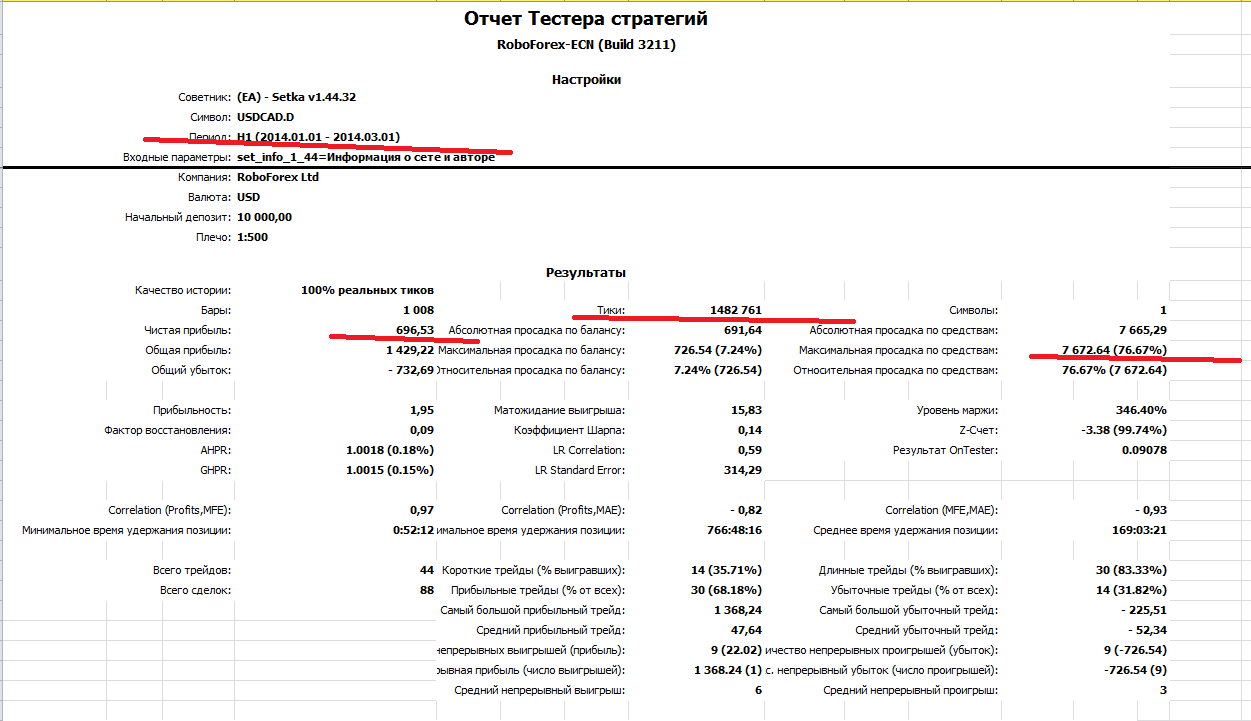Image resolution: width=1251 pixels, height=721 pixels.
Task: Select the long trades cell '30 (83.33%)'
Action: (1131, 570)
